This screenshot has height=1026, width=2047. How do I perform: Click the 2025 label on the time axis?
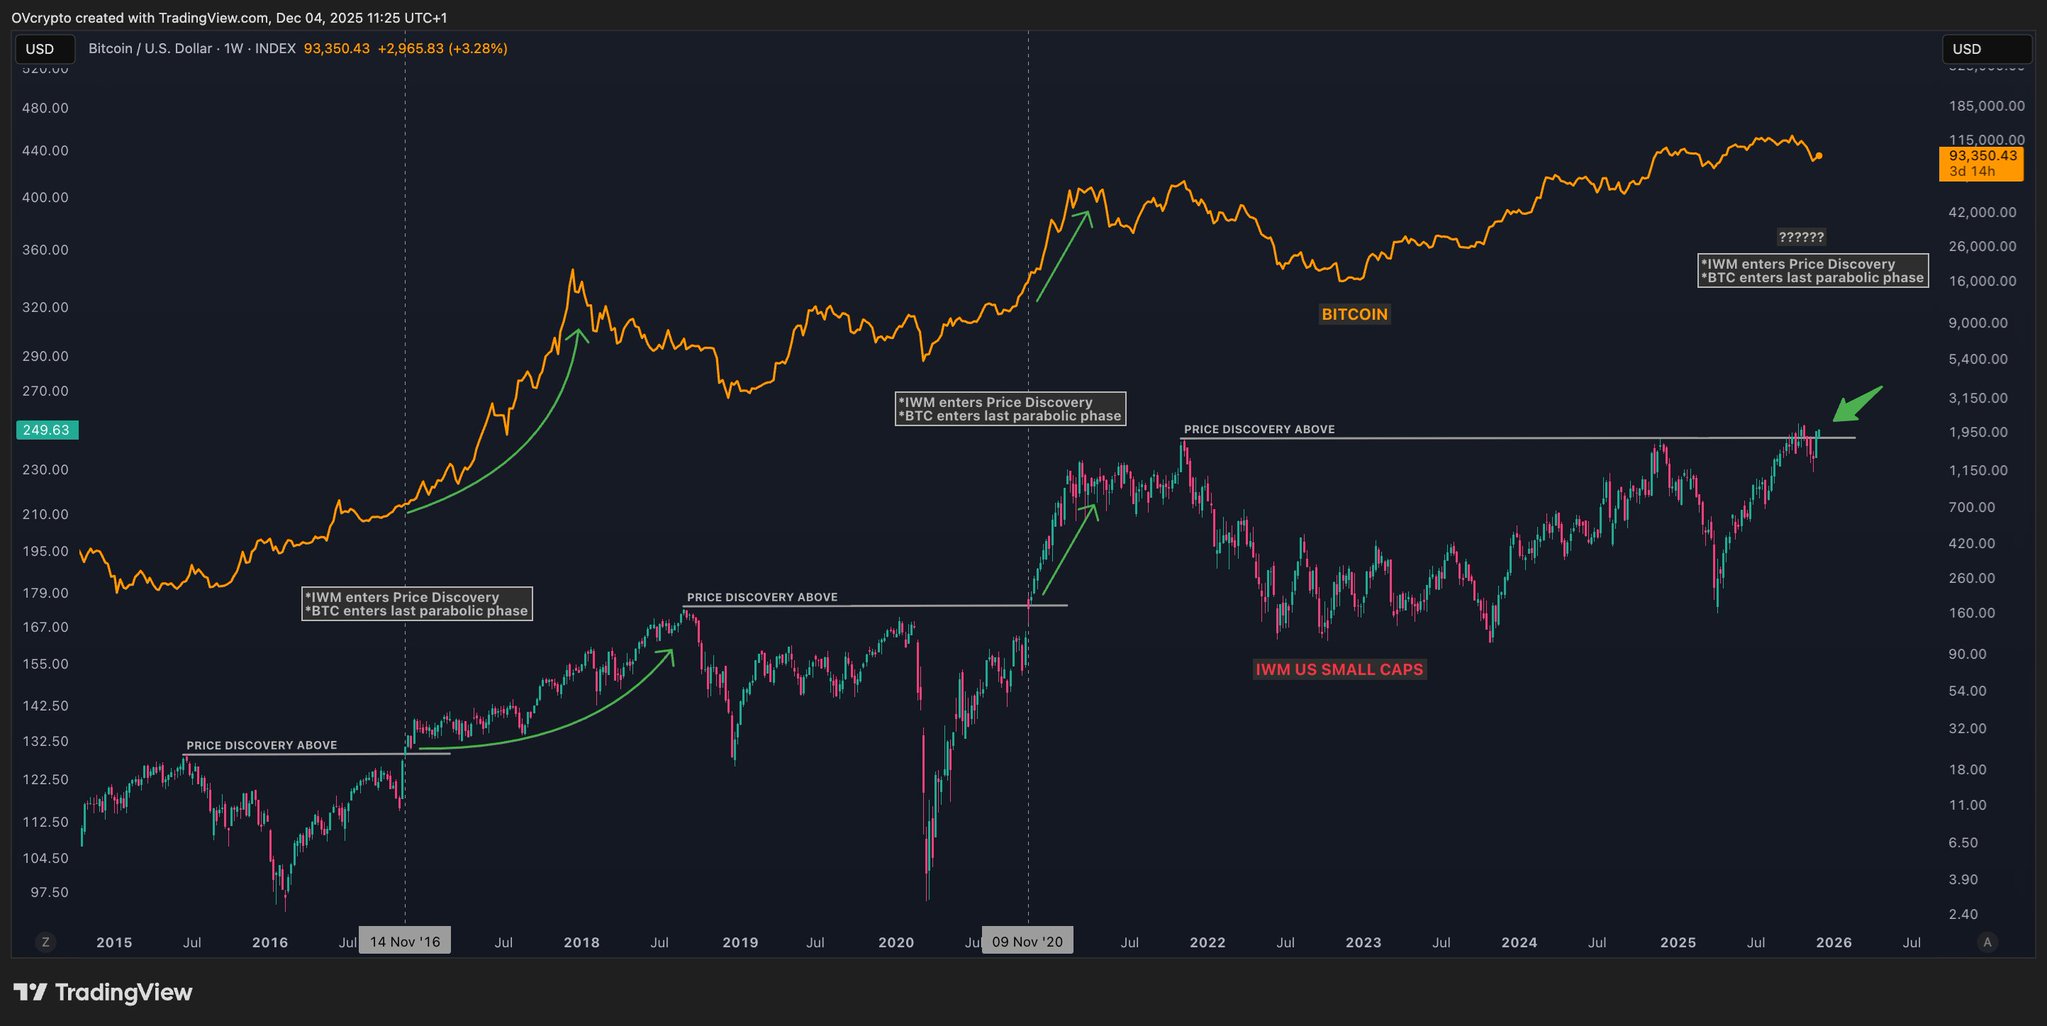(x=1678, y=942)
